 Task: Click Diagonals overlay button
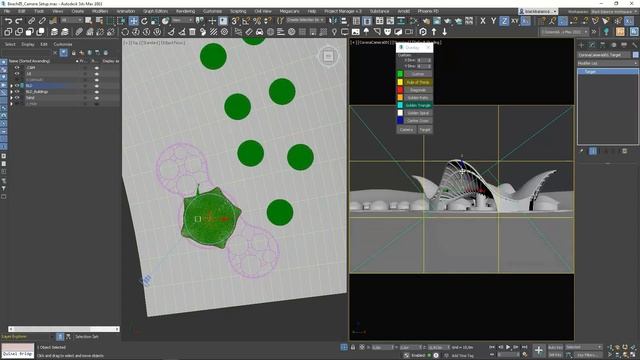tap(418, 90)
